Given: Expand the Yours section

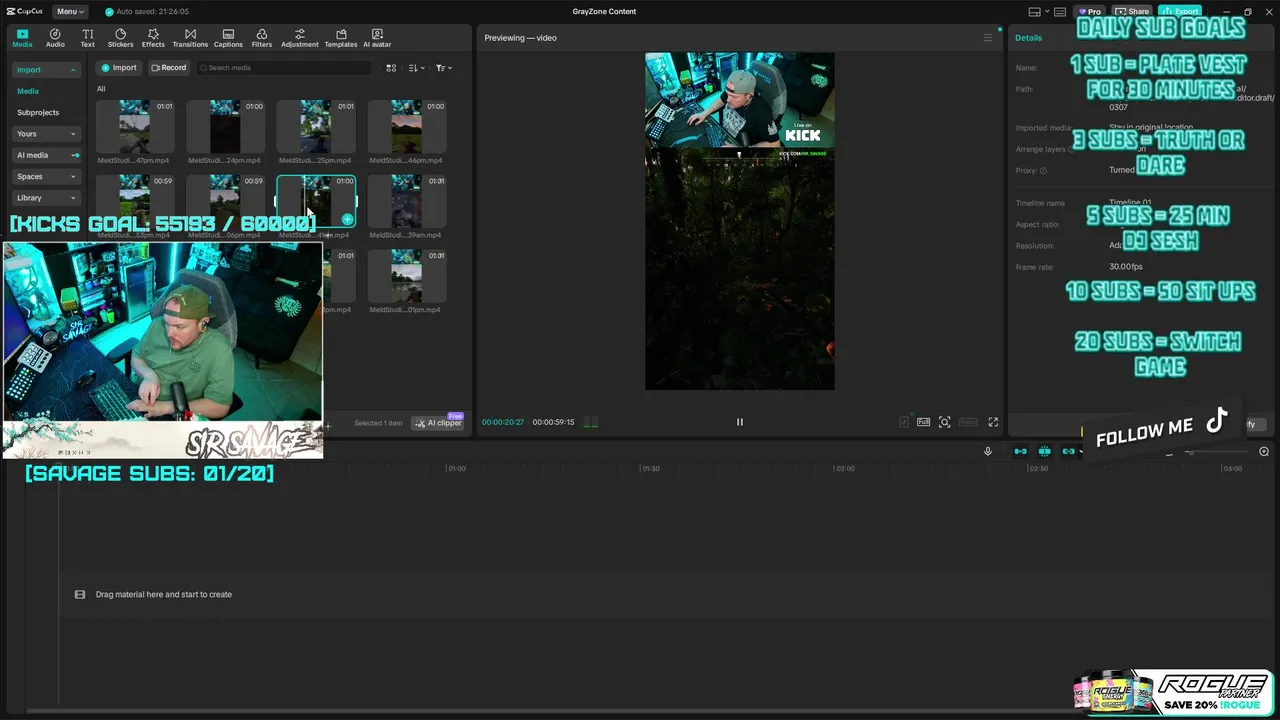Looking at the screenshot, I should (x=46, y=133).
